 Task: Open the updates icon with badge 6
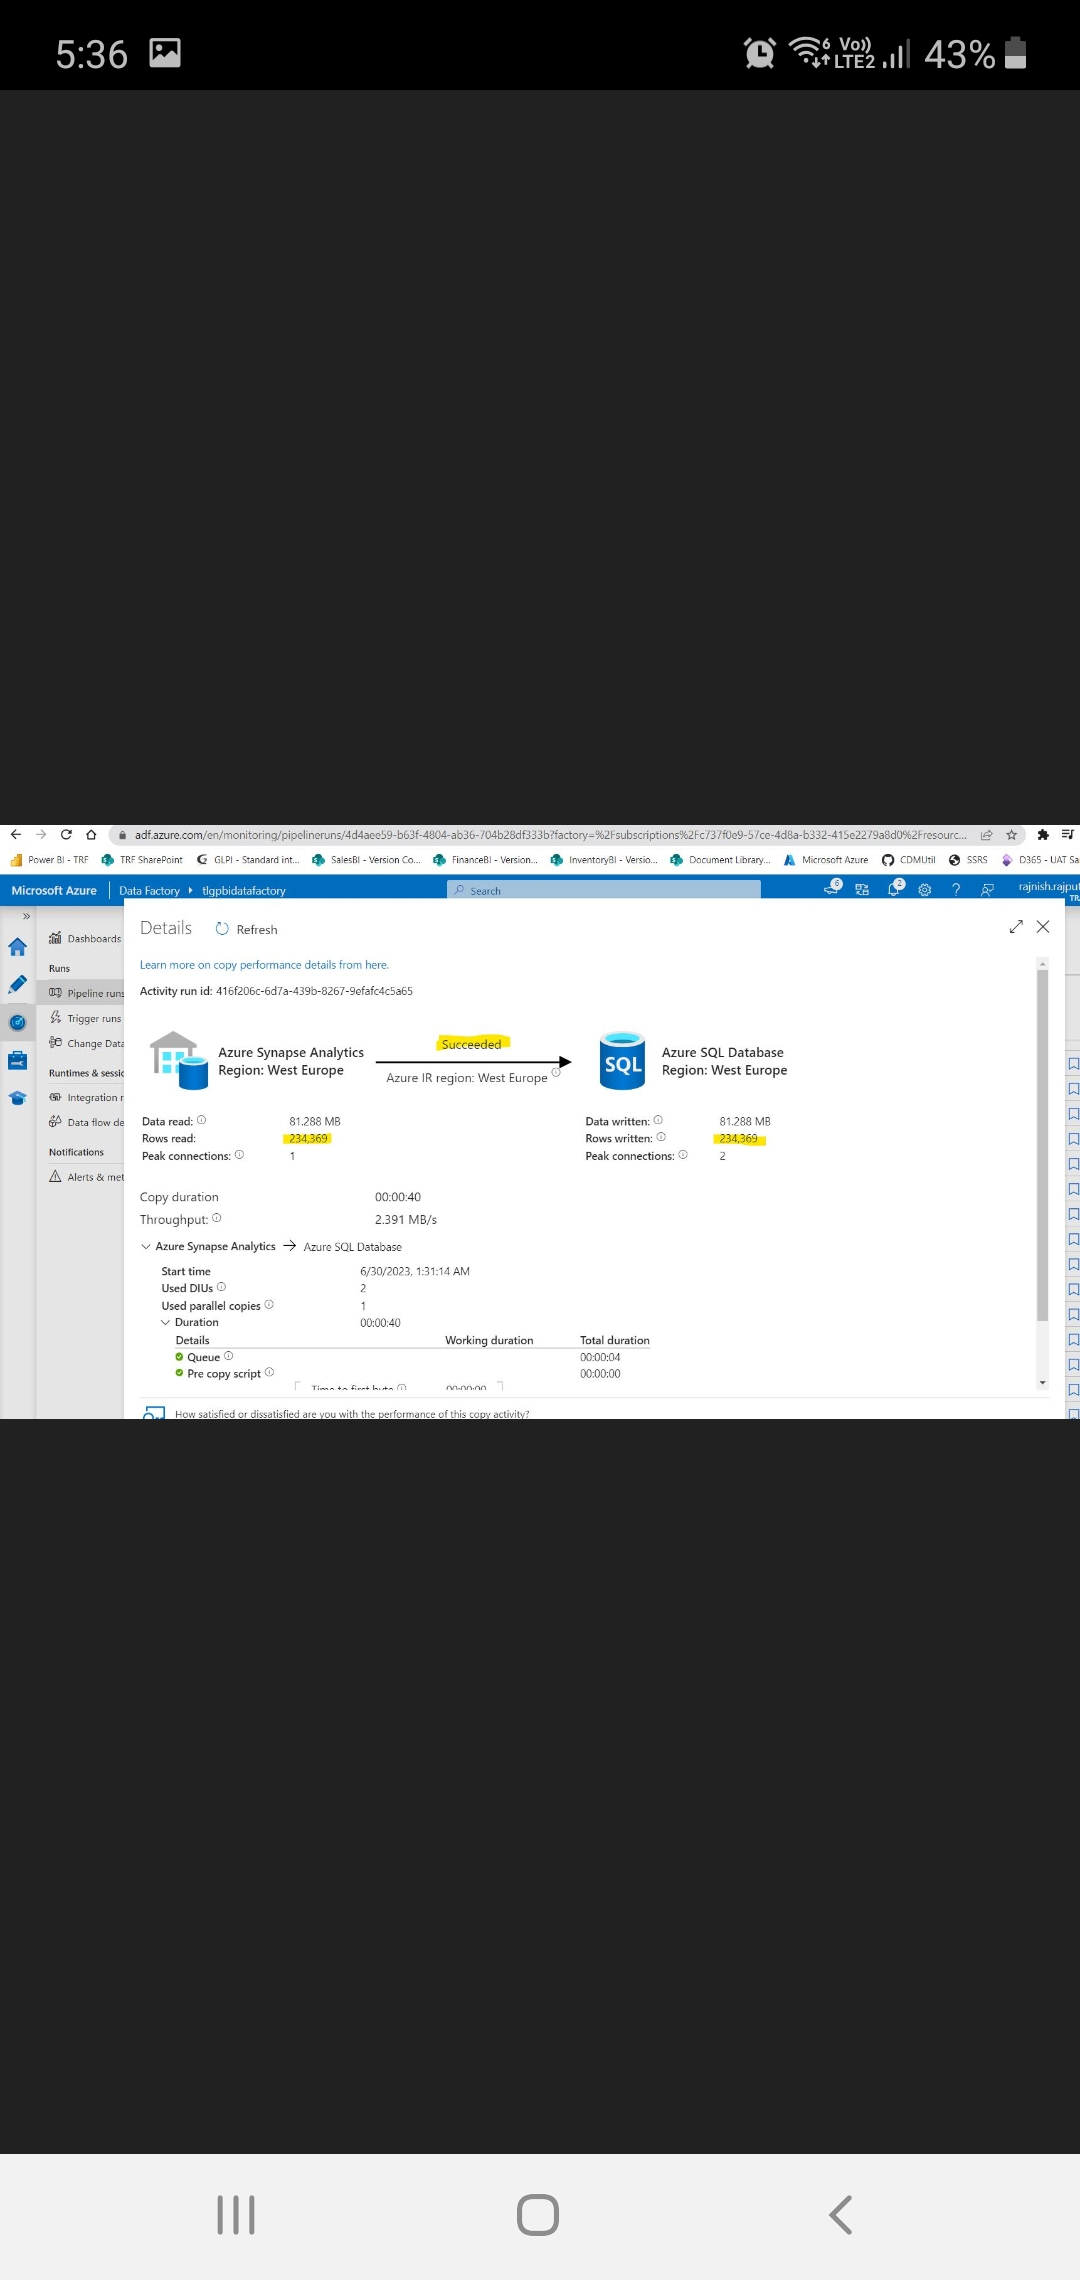[x=832, y=888]
